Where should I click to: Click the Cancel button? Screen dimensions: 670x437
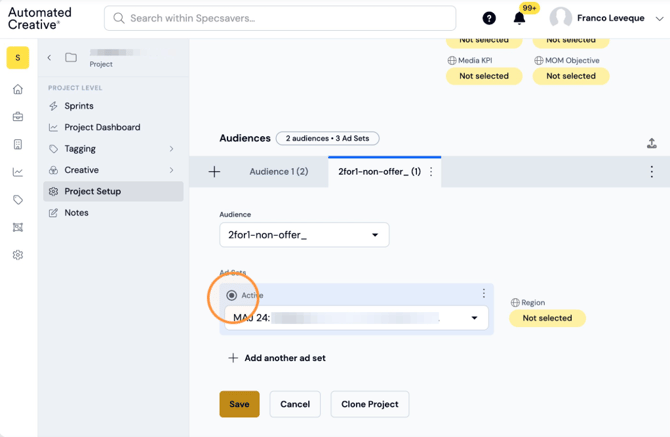pyautogui.click(x=295, y=404)
